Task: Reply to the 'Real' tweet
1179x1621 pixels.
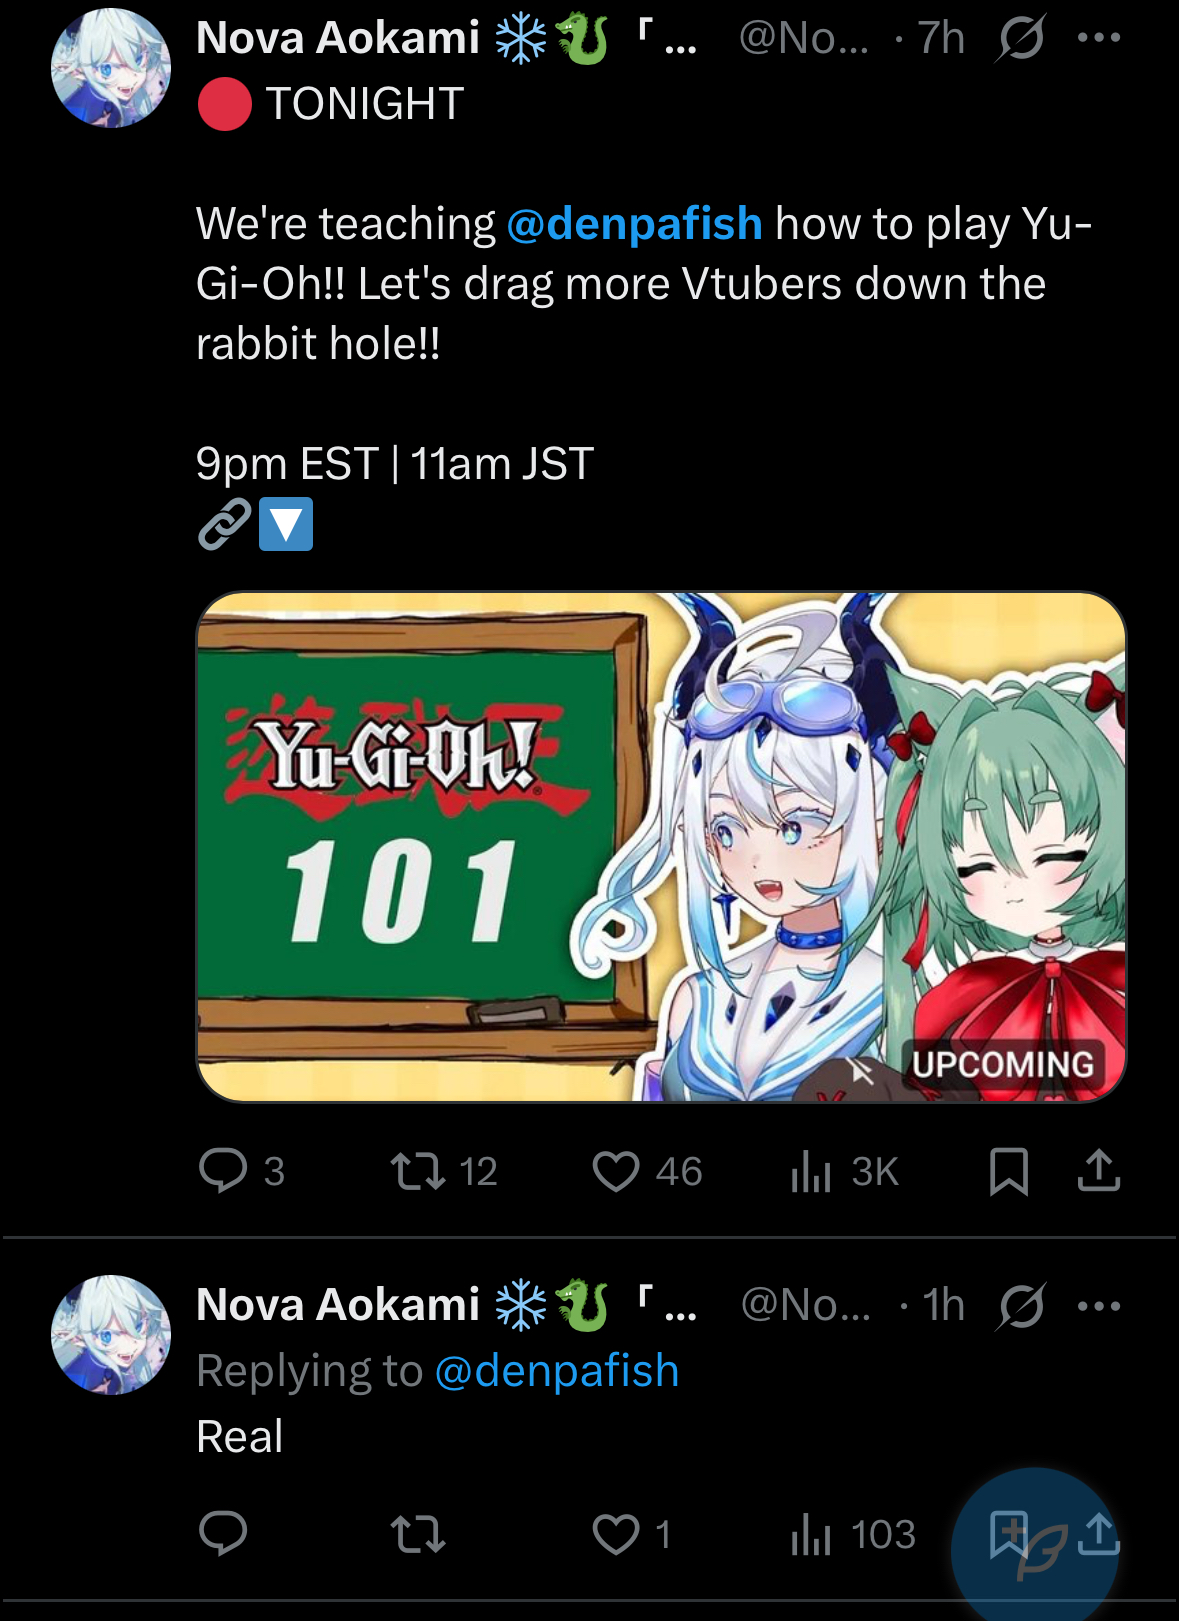Action: [x=222, y=1533]
